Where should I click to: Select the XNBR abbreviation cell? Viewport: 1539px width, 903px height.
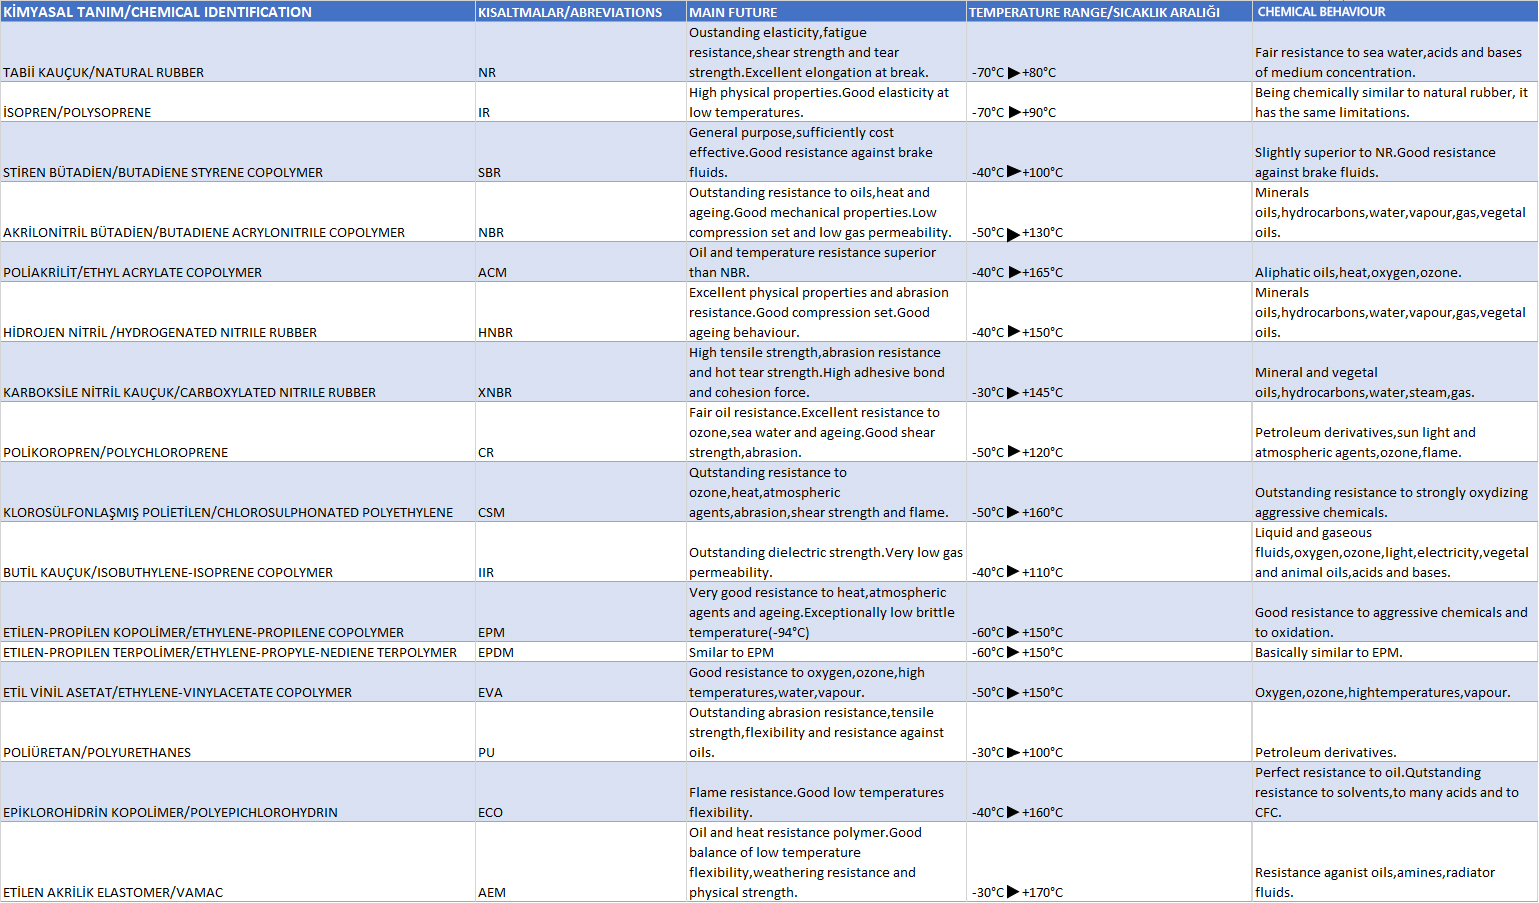tap(581, 372)
